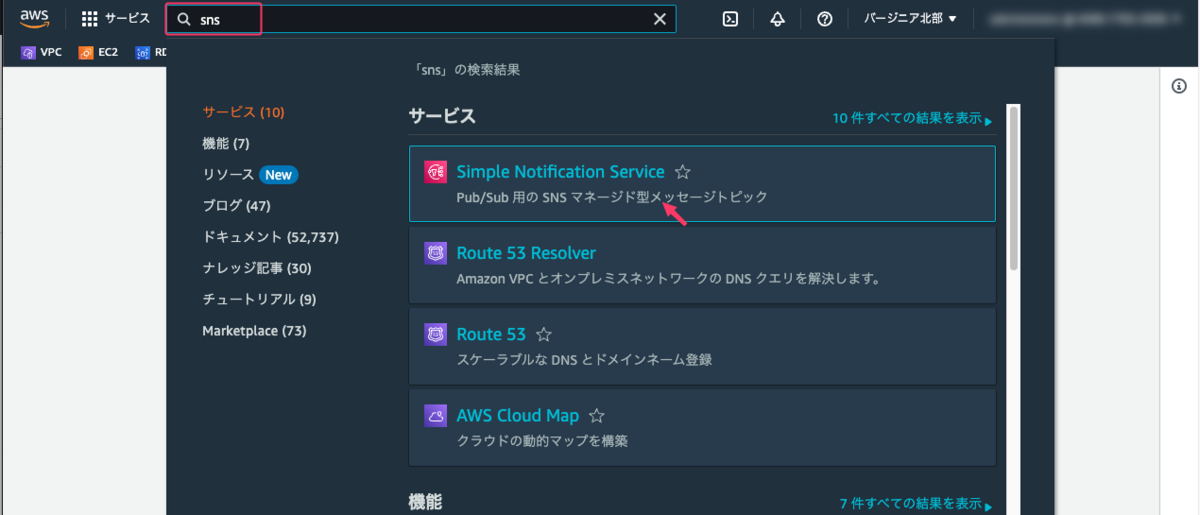This screenshot has height=515, width=1200.
Task: Select the 機能 (7) filter
Action: click(x=225, y=143)
